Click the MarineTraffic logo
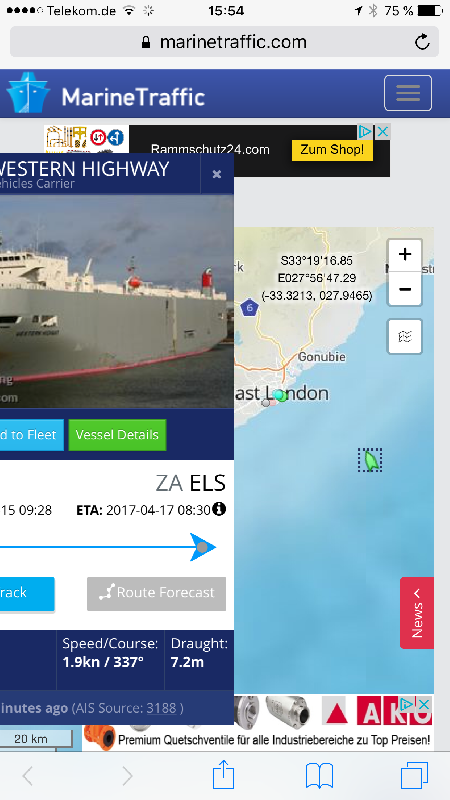 click(106, 94)
